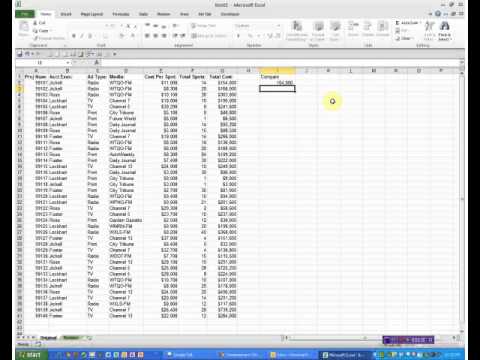Toggle Underline formatting
Viewport: 480px width, 360px height.
point(90,36)
